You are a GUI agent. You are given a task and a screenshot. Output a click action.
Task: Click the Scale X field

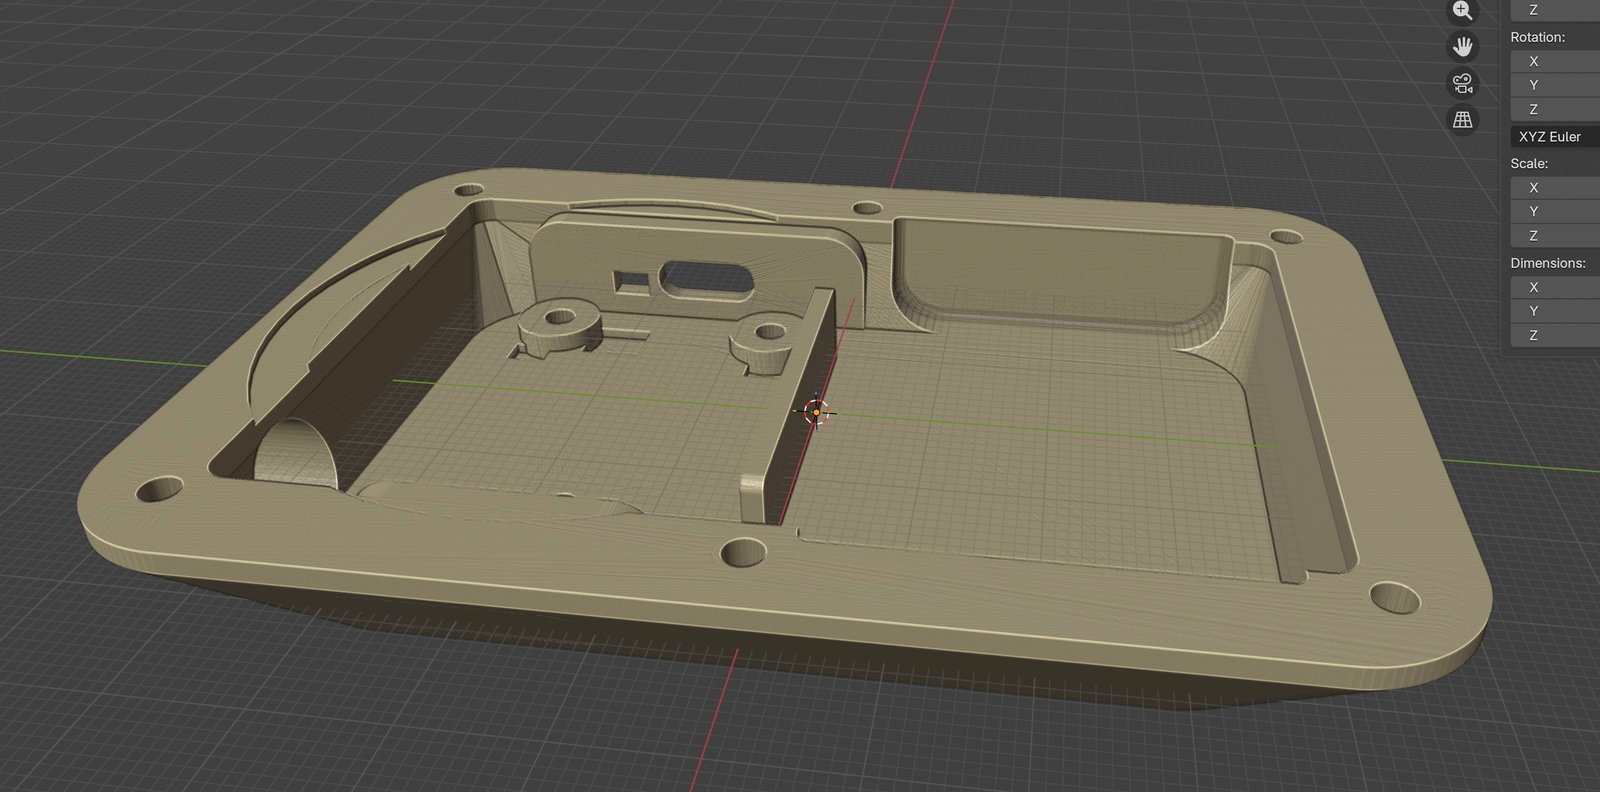point(1554,187)
